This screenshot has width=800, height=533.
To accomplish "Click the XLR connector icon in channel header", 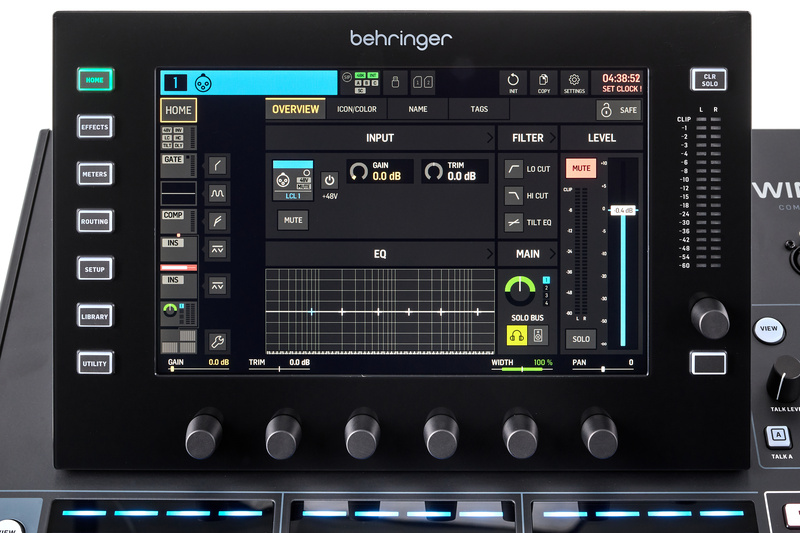I will 203,83.
